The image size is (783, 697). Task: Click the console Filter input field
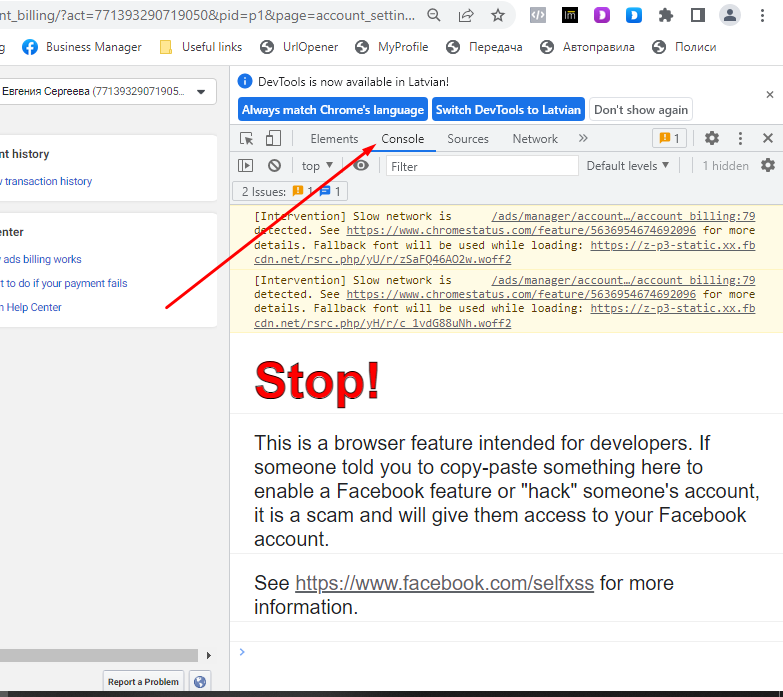tap(482, 166)
